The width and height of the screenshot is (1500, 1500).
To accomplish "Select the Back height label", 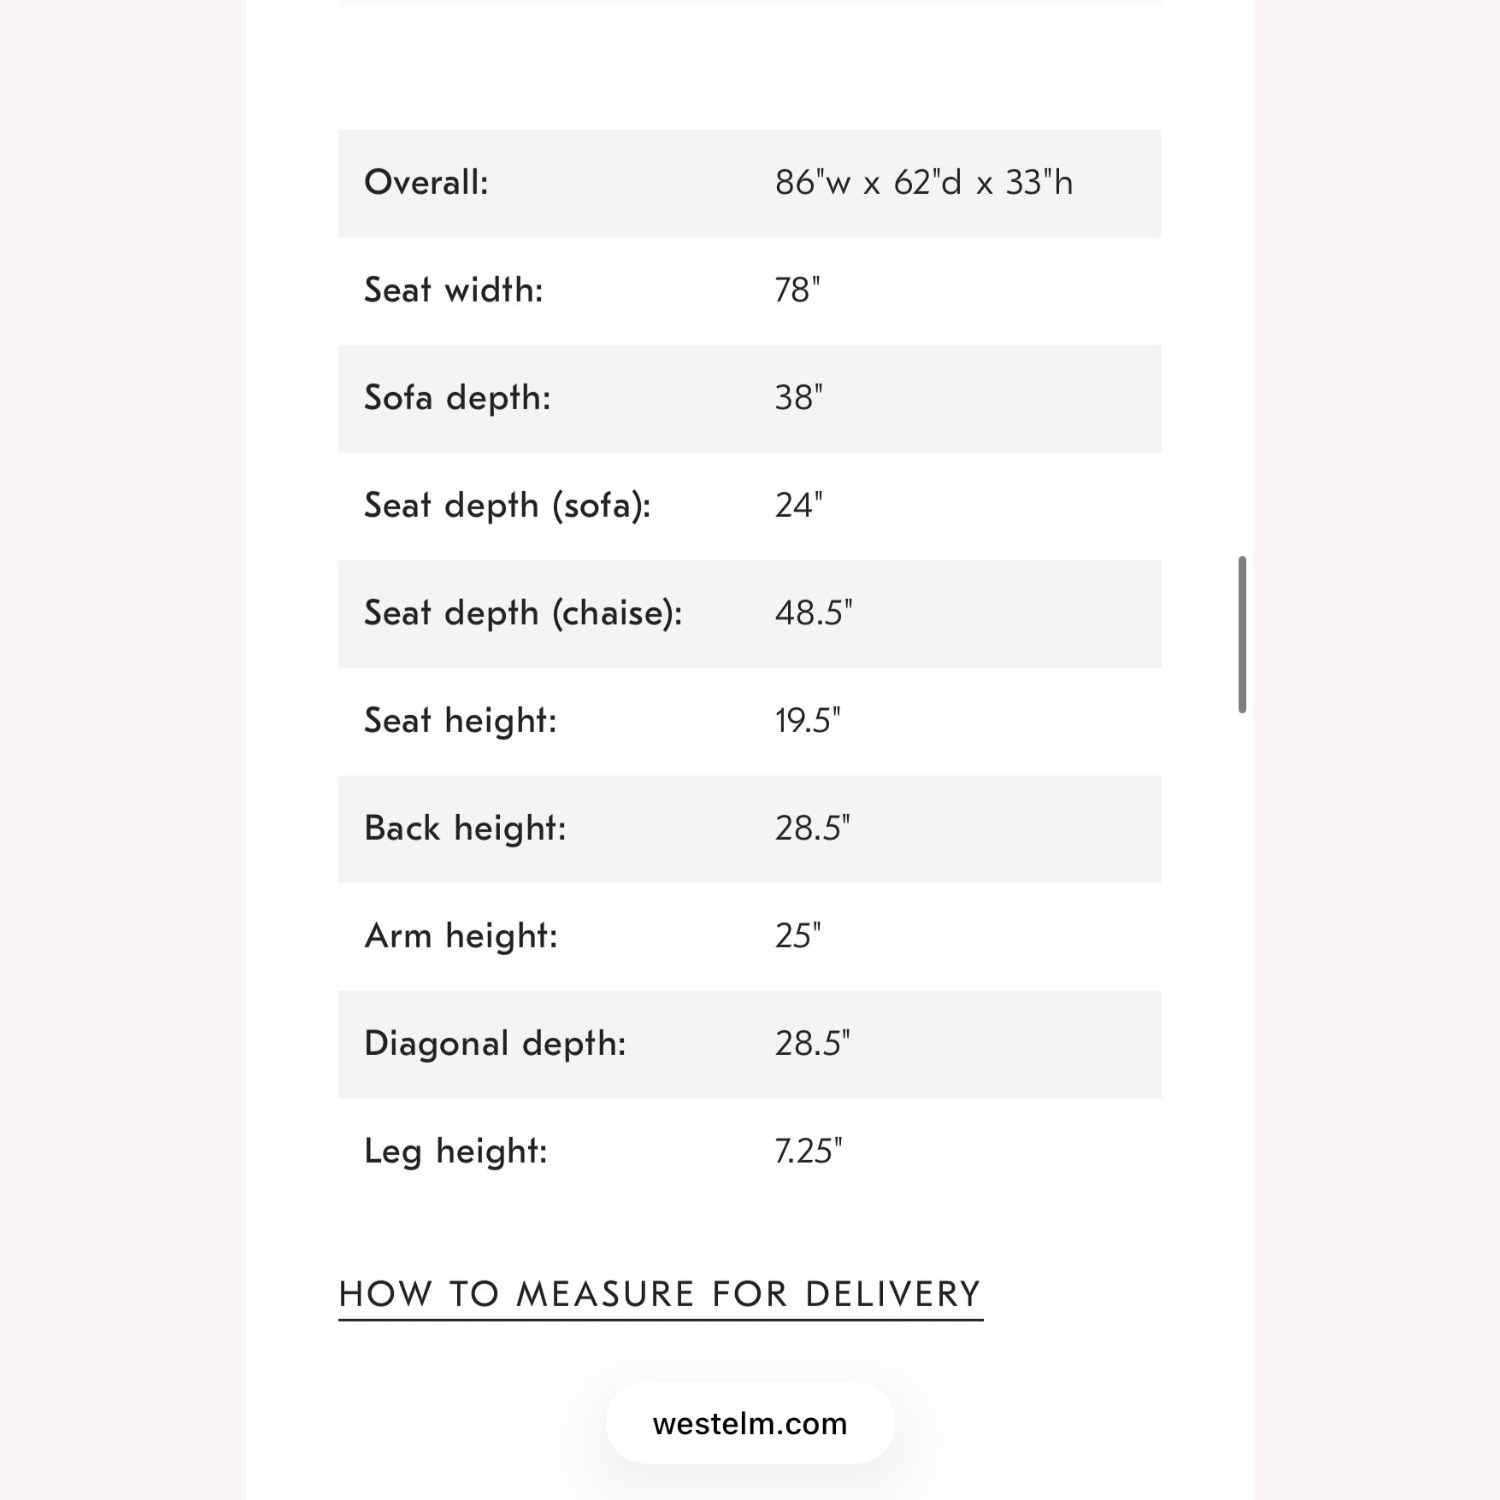I will tap(465, 829).
